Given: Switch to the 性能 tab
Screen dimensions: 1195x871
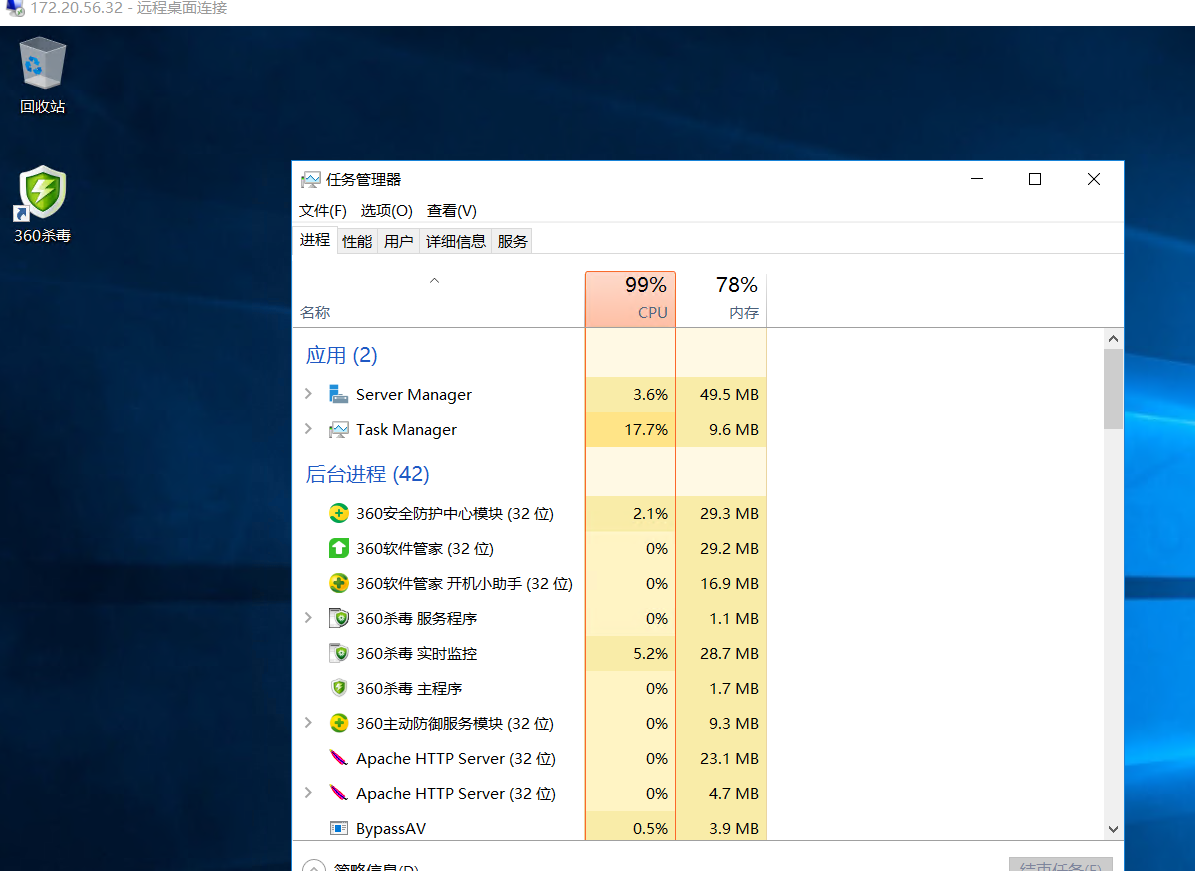Looking at the screenshot, I should (x=357, y=242).
